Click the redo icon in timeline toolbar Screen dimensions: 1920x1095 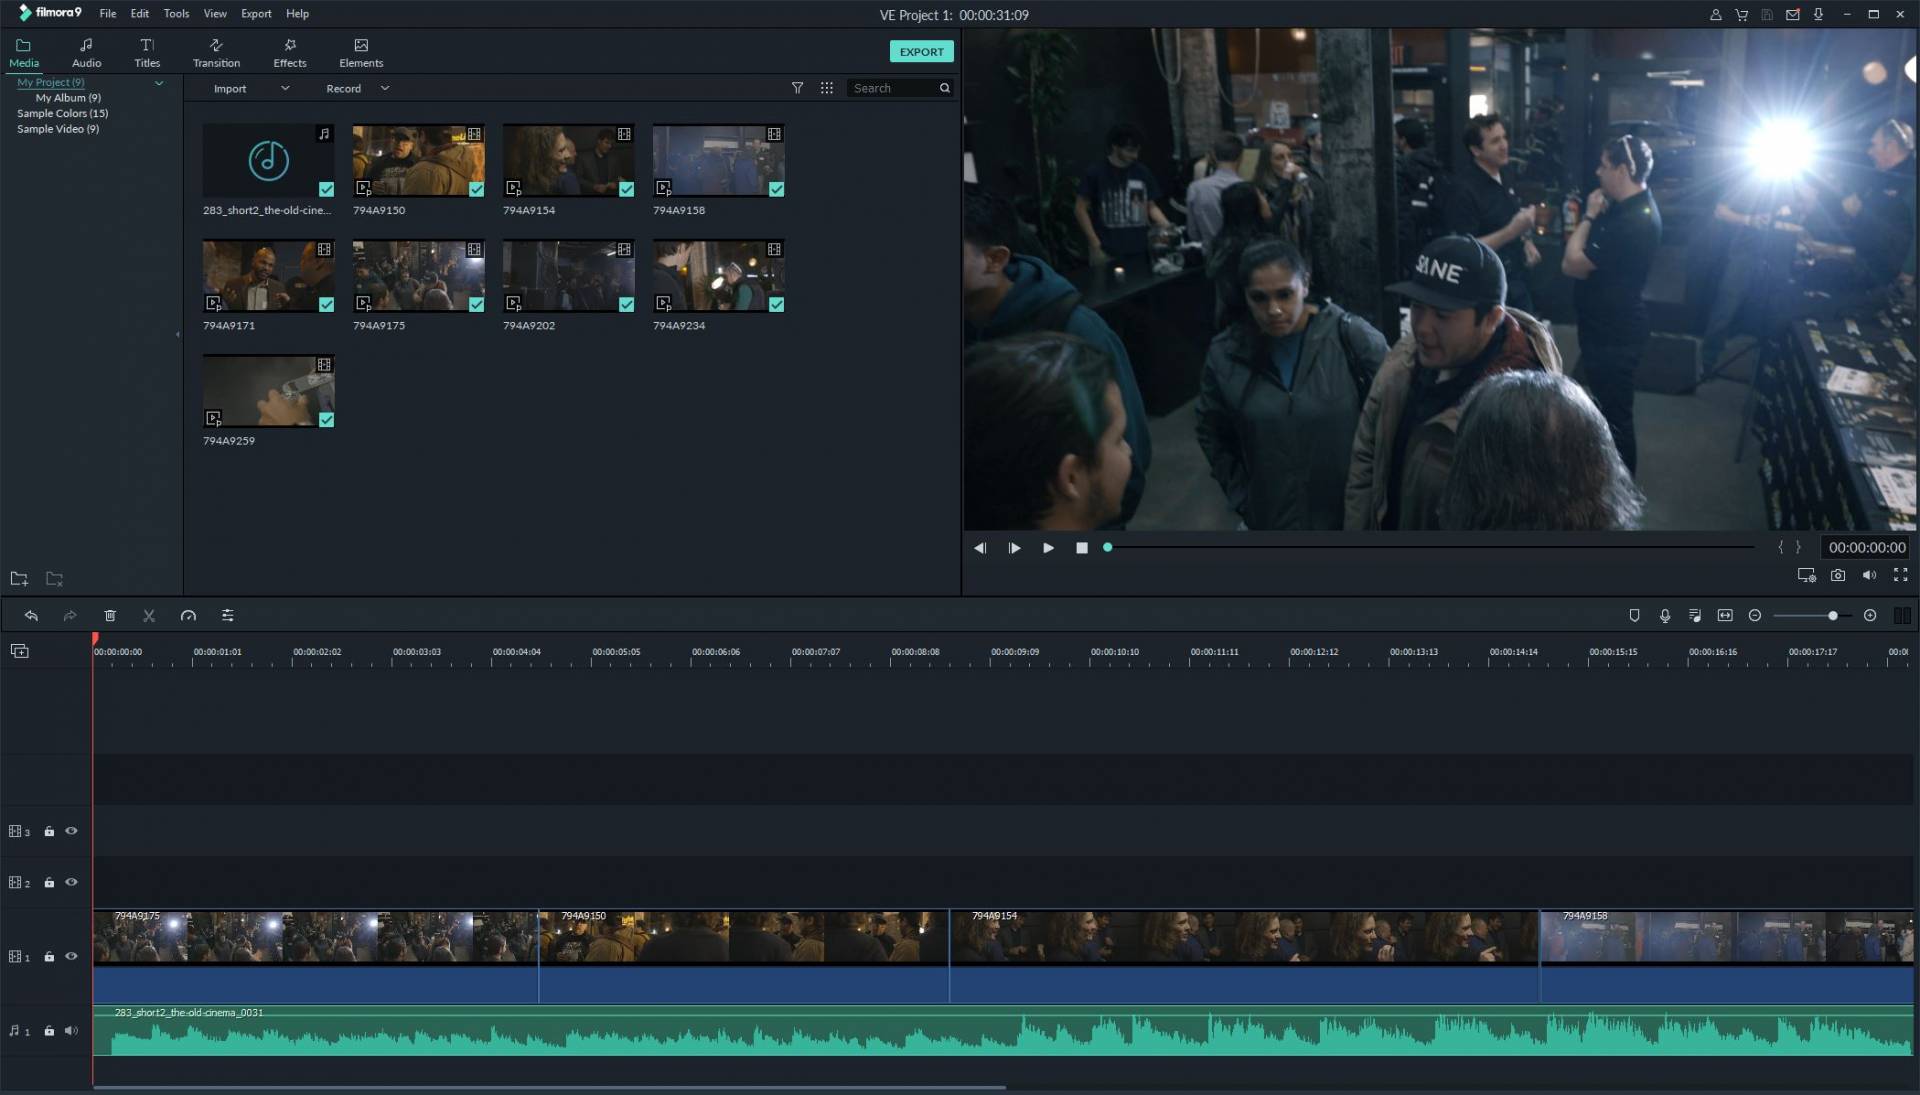(x=70, y=615)
